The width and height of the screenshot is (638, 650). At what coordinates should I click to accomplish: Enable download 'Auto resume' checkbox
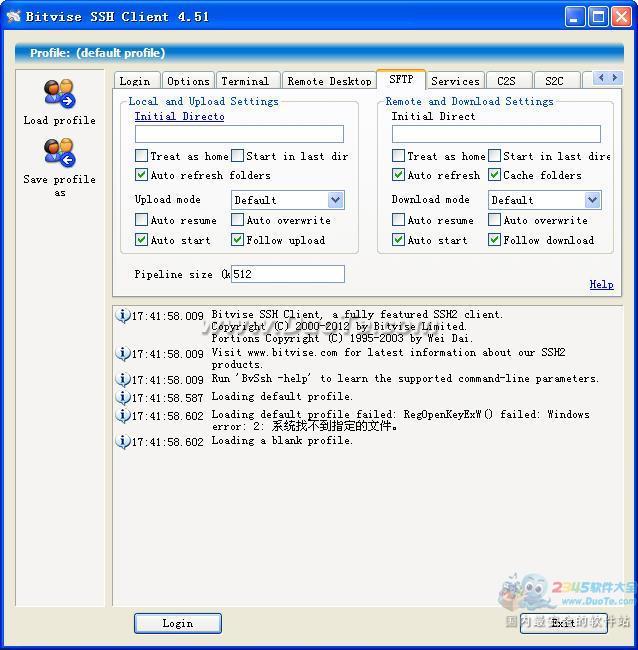pyautogui.click(x=398, y=219)
